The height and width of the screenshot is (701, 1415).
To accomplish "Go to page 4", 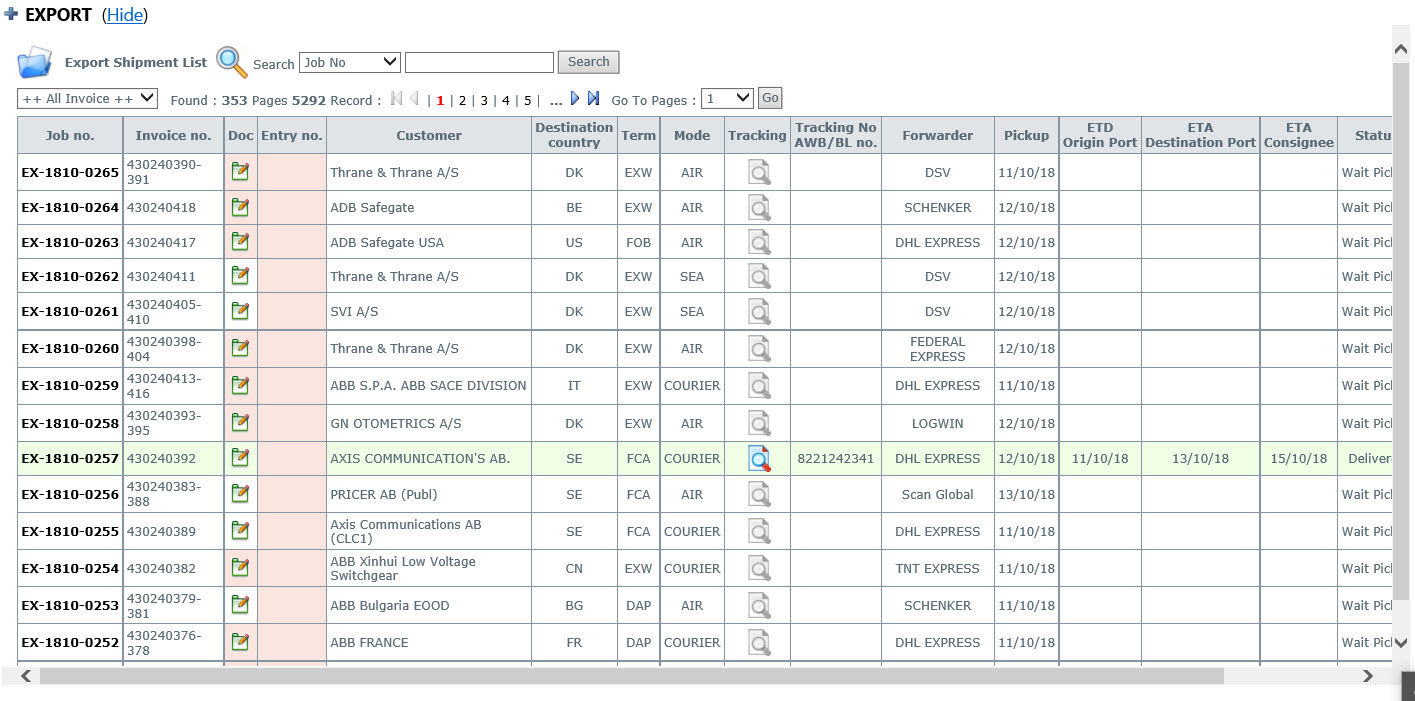I will (x=506, y=100).
